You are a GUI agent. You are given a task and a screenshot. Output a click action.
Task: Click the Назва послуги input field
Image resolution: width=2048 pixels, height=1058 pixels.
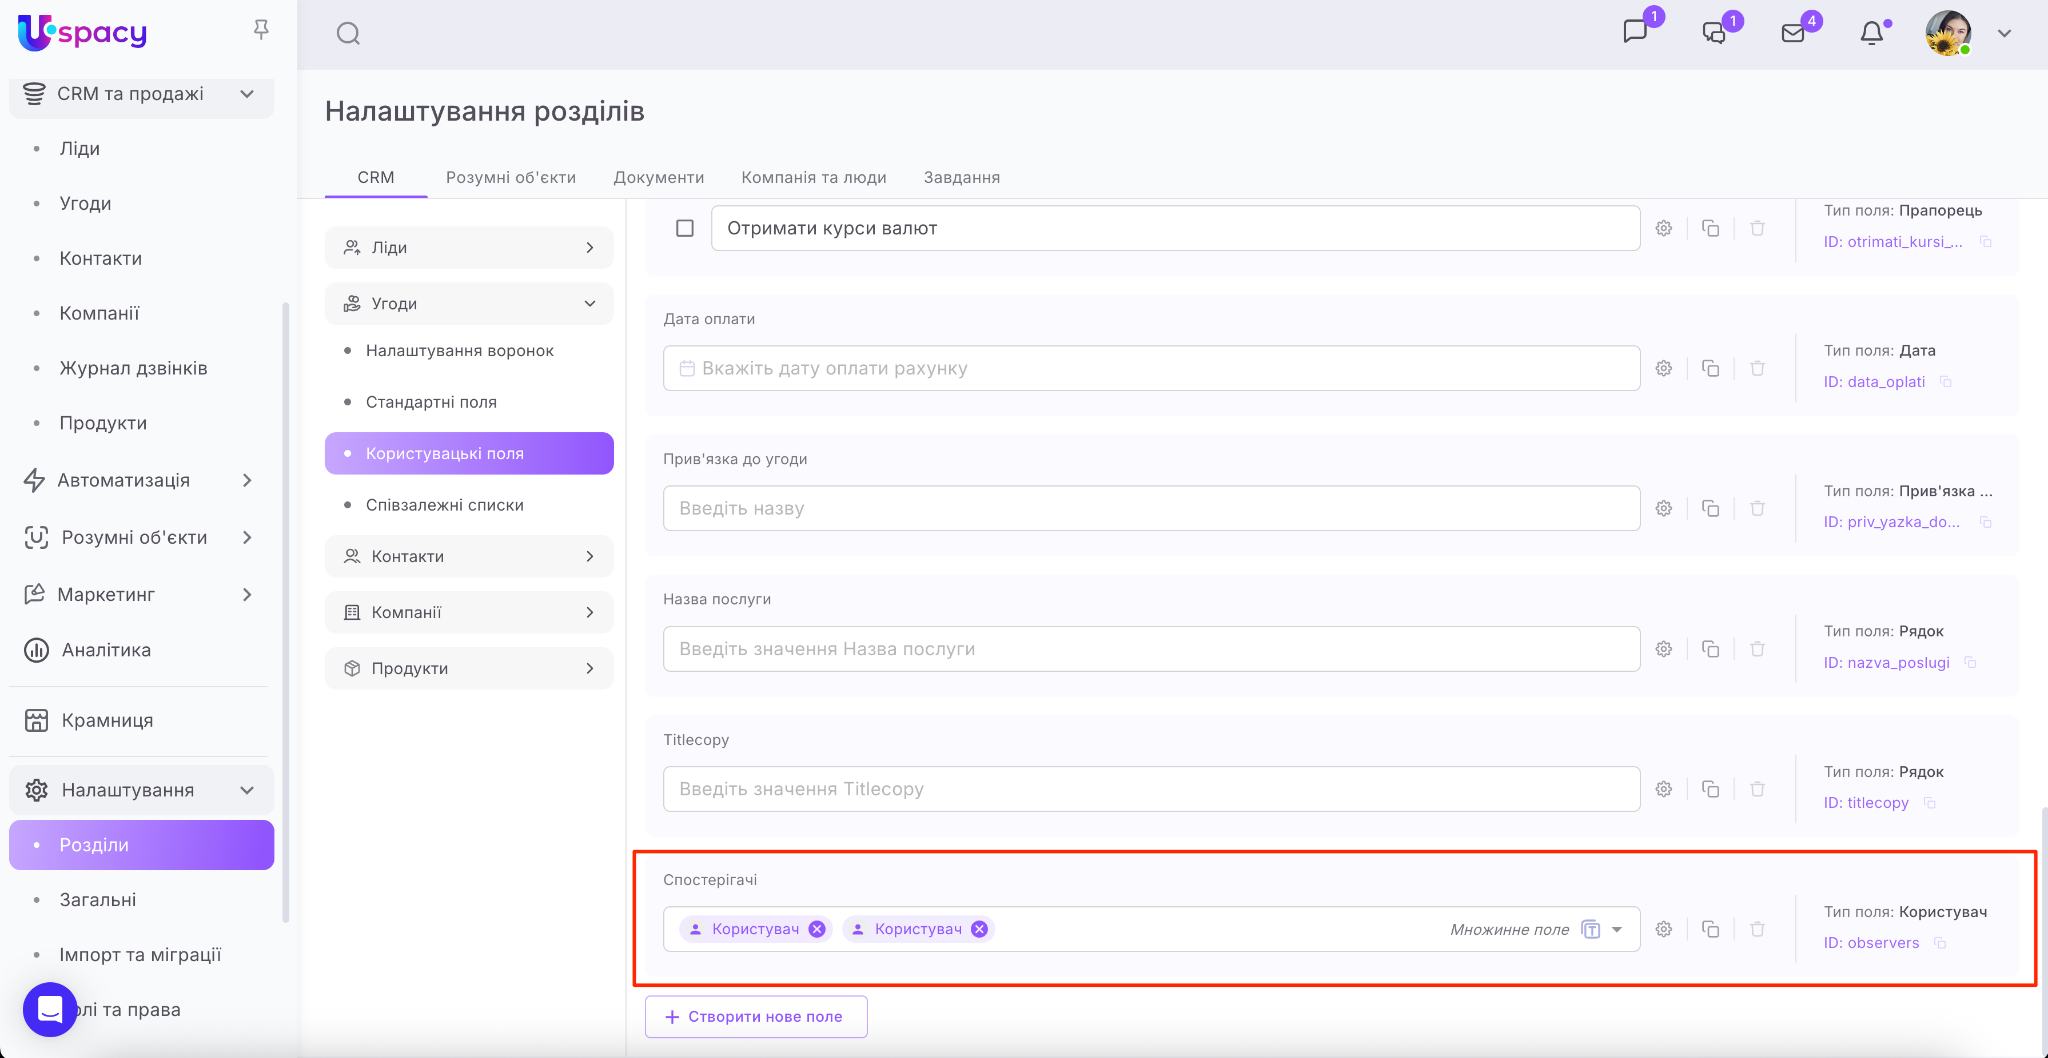coord(1150,649)
